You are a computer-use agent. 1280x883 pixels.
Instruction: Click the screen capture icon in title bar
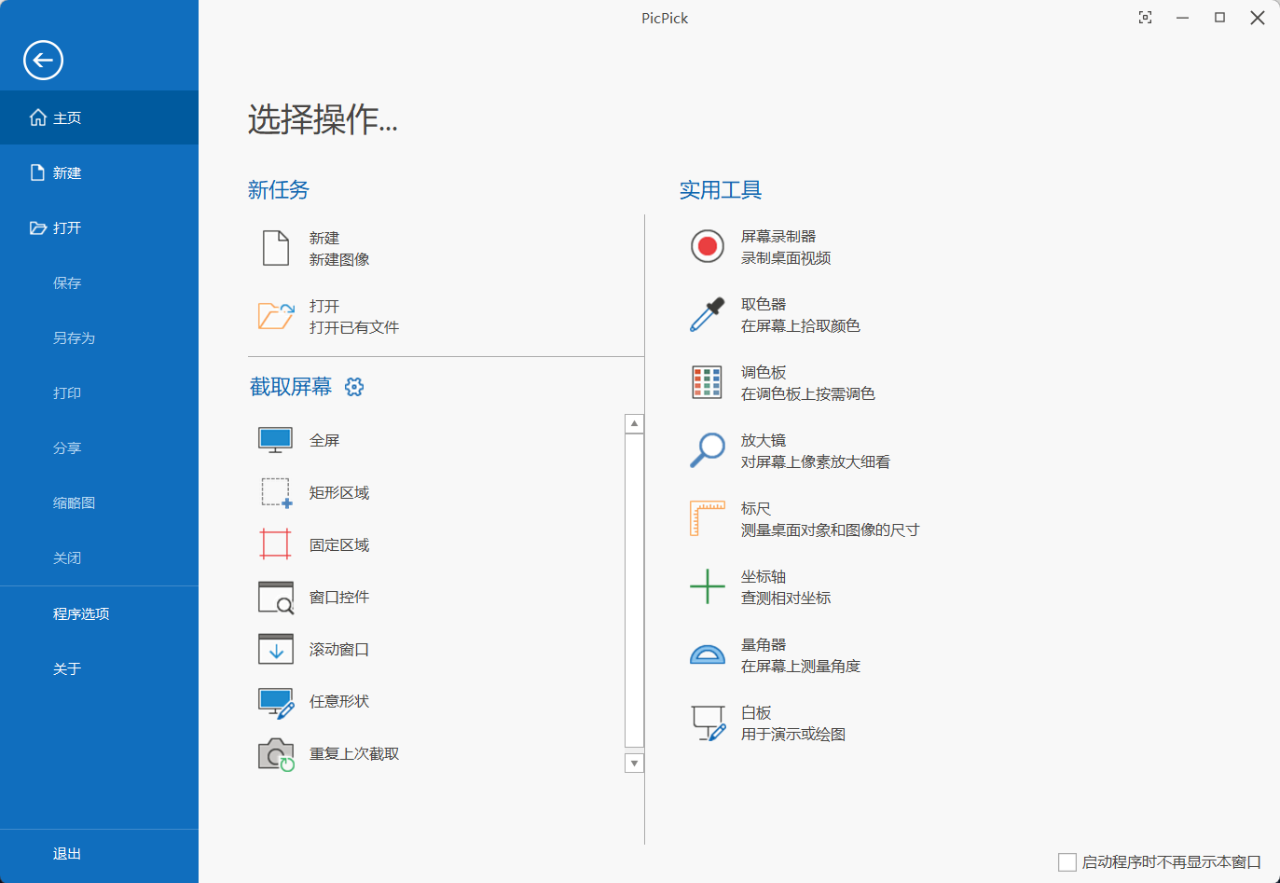pyautogui.click(x=1145, y=17)
